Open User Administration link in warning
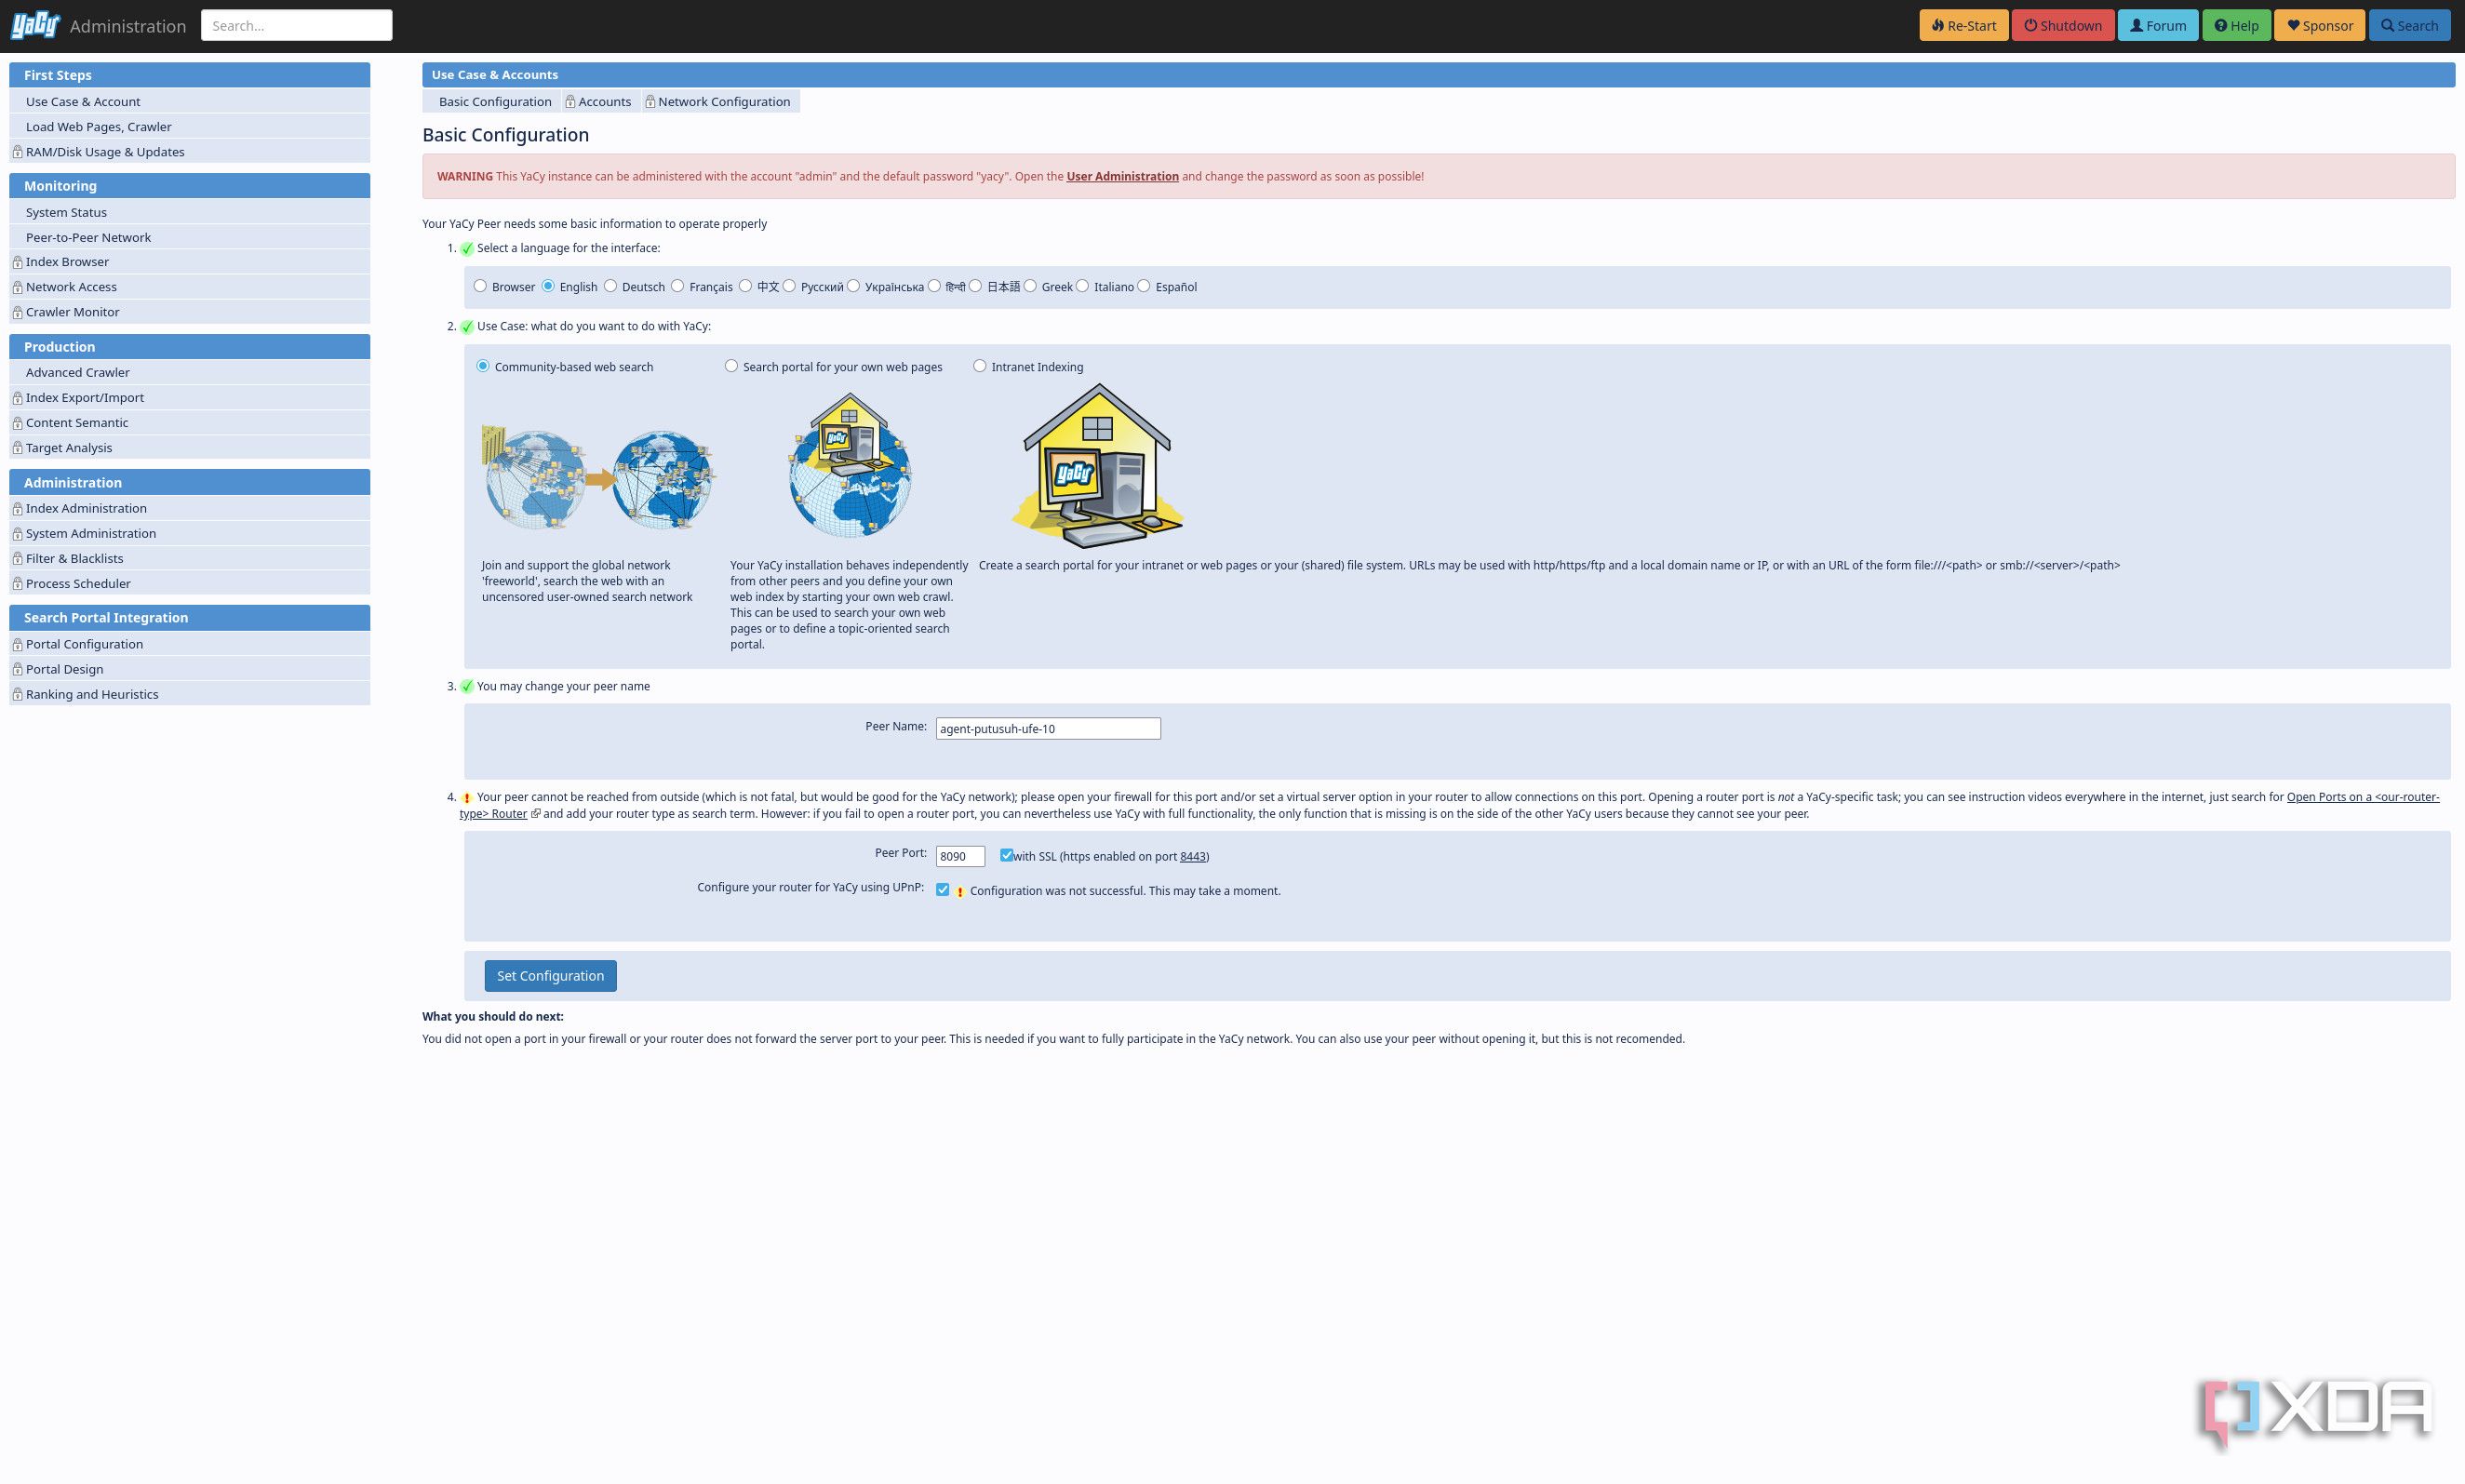This screenshot has width=2465, height=1484. click(1122, 176)
